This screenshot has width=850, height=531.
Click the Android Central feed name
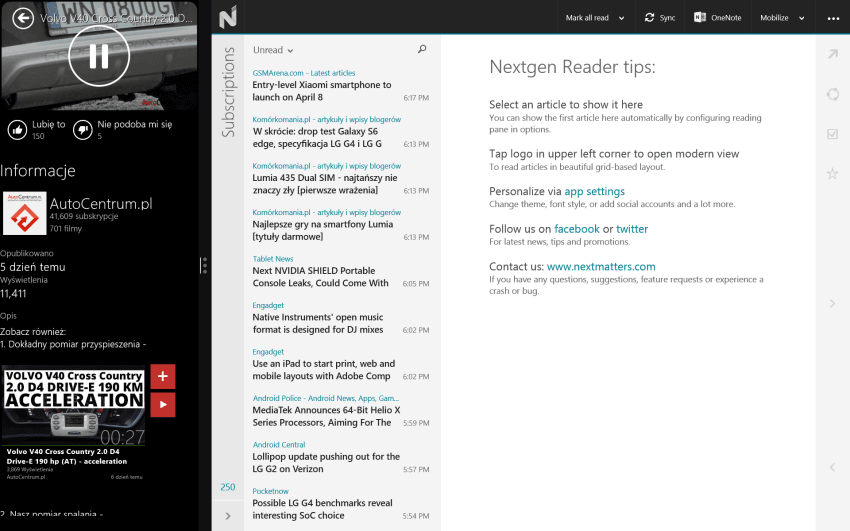point(279,445)
